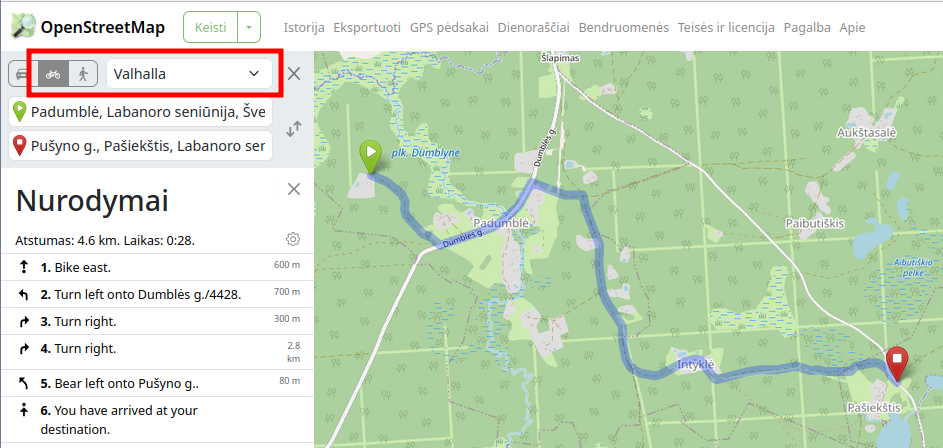
Task: Switch to walking directions mode
Action: [x=83, y=74]
